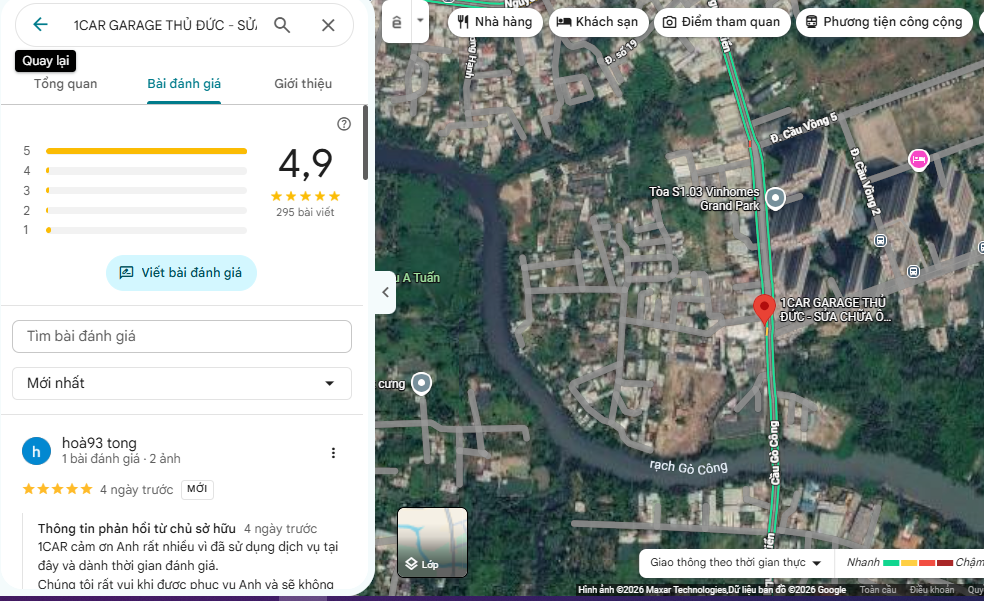The image size is (984, 601).
Task: Filter reviews by the 4-star bar
Action: tap(146, 171)
